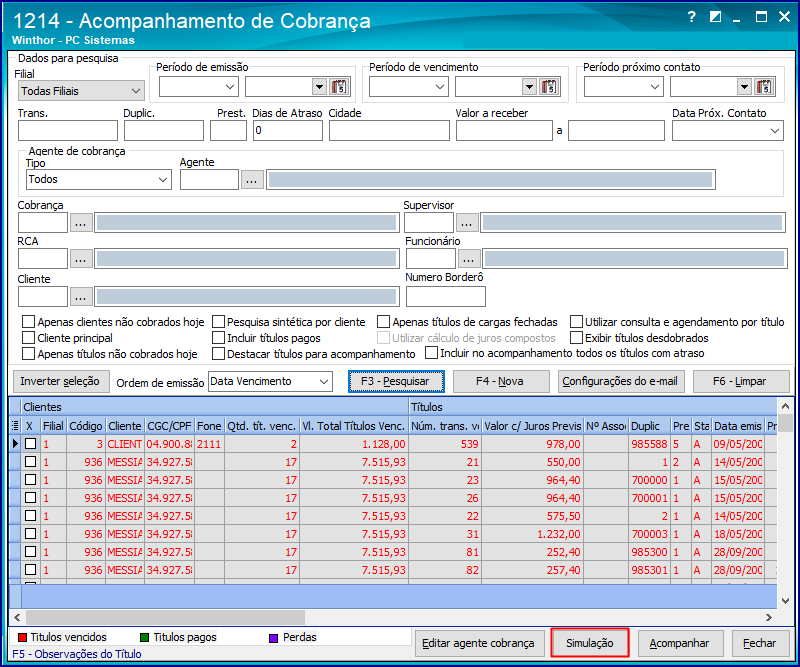Image resolution: width=800 pixels, height=667 pixels.
Task: Open Agente lookup ellipsis button
Action: click(x=252, y=180)
